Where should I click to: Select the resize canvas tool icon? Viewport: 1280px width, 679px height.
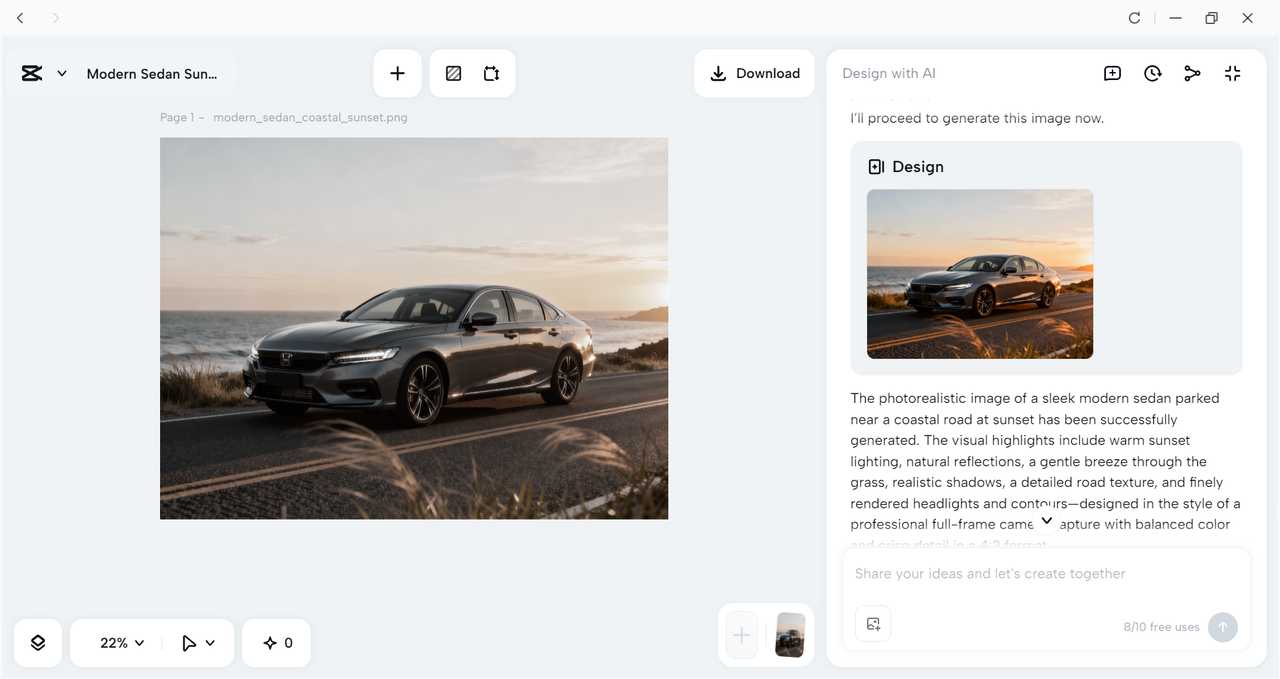click(x=491, y=73)
